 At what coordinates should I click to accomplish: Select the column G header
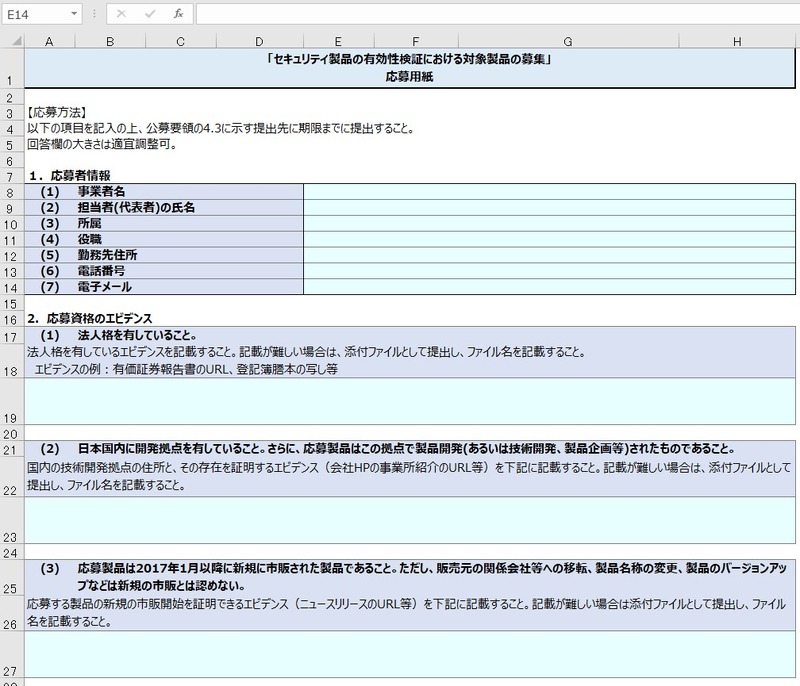click(x=567, y=41)
